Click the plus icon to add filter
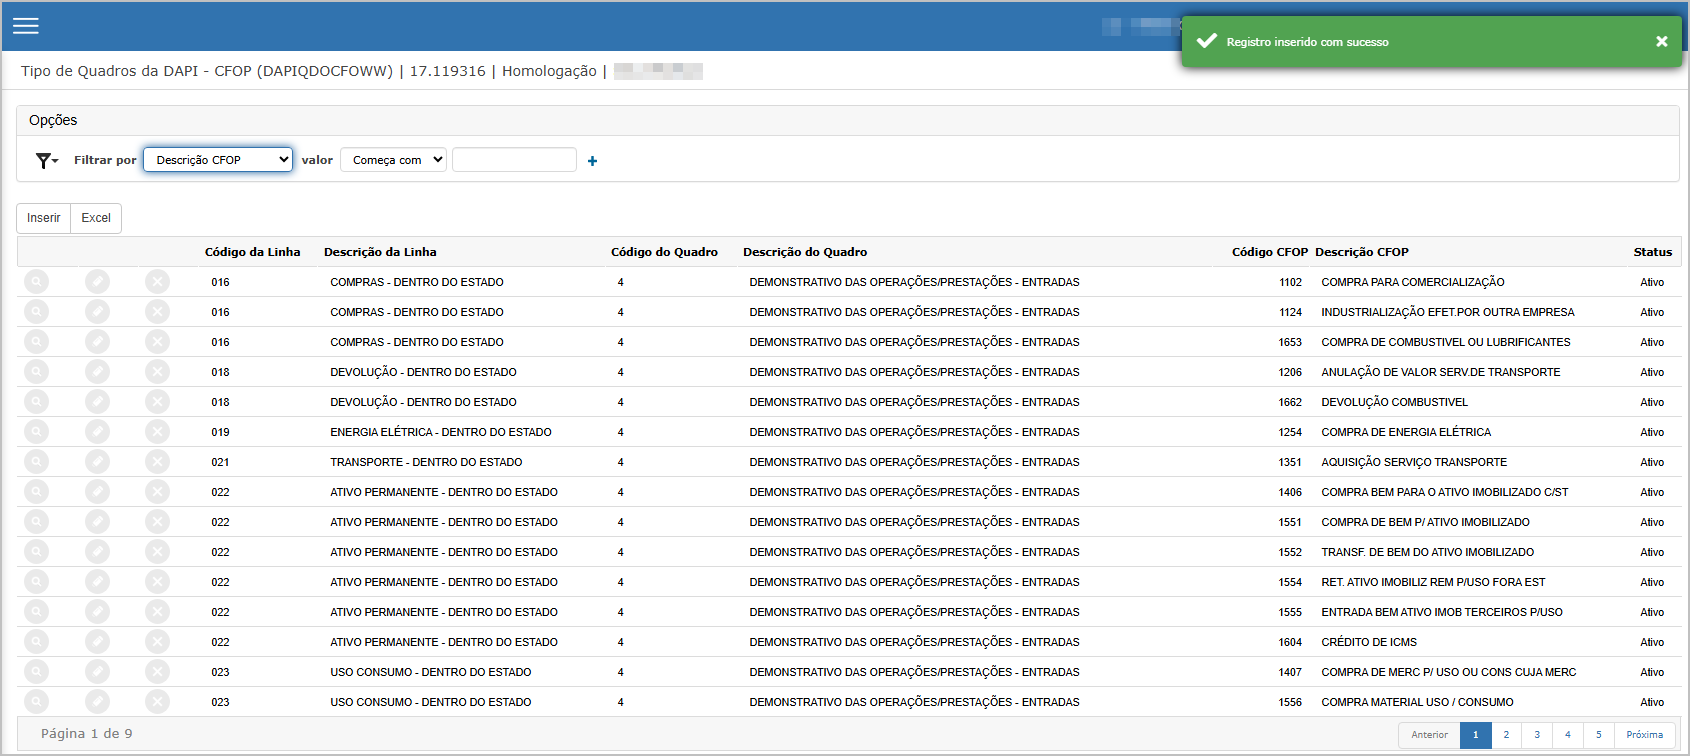Screen dimensions: 1690x756 pos(592,161)
